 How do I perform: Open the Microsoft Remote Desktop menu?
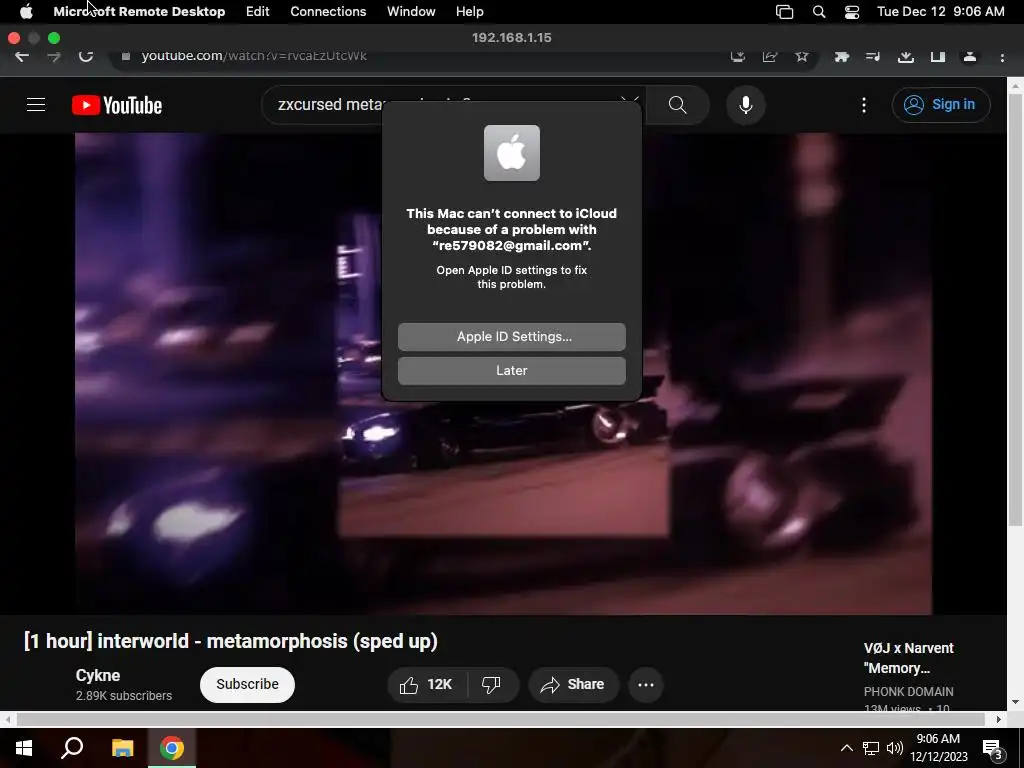point(139,12)
